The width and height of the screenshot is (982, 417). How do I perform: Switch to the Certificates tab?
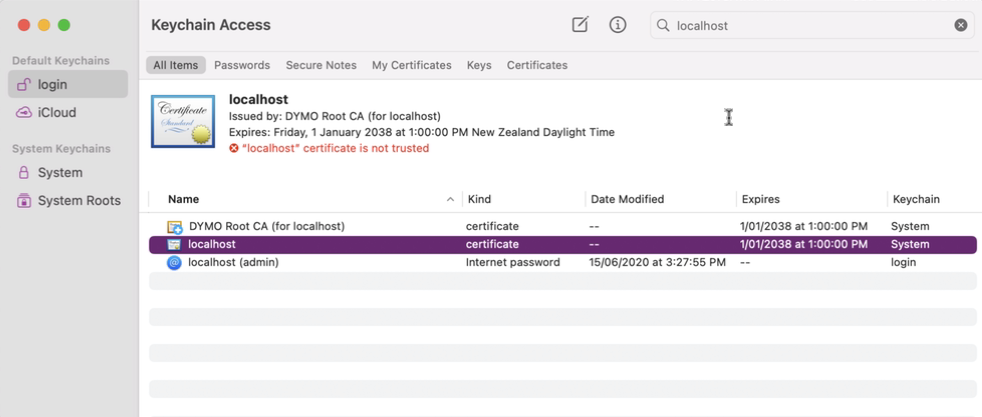pyautogui.click(x=537, y=65)
